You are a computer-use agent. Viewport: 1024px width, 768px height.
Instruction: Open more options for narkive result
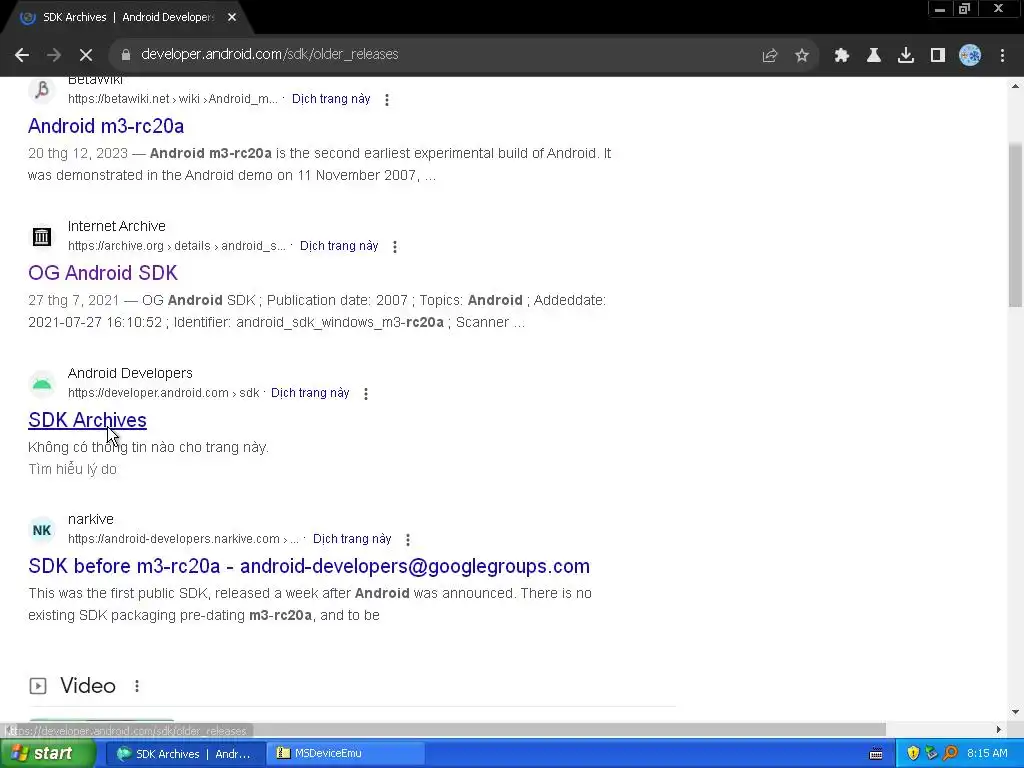coord(408,540)
